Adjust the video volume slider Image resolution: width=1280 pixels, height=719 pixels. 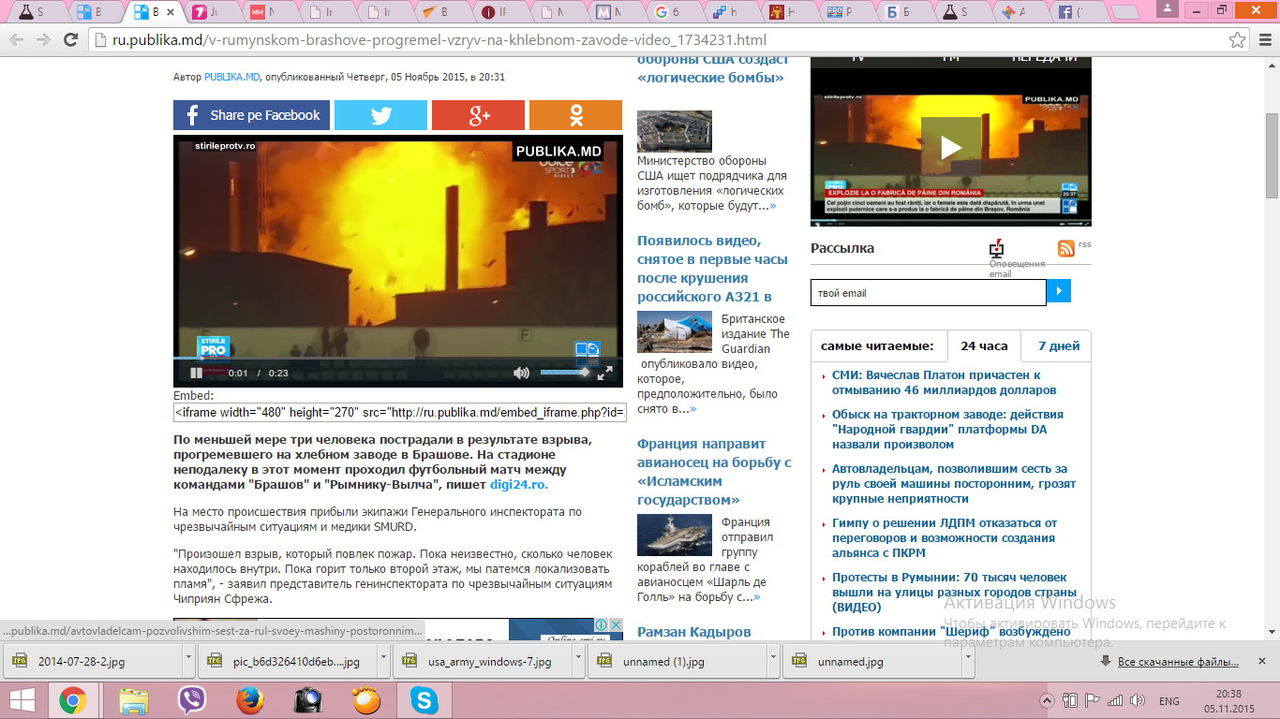565,372
